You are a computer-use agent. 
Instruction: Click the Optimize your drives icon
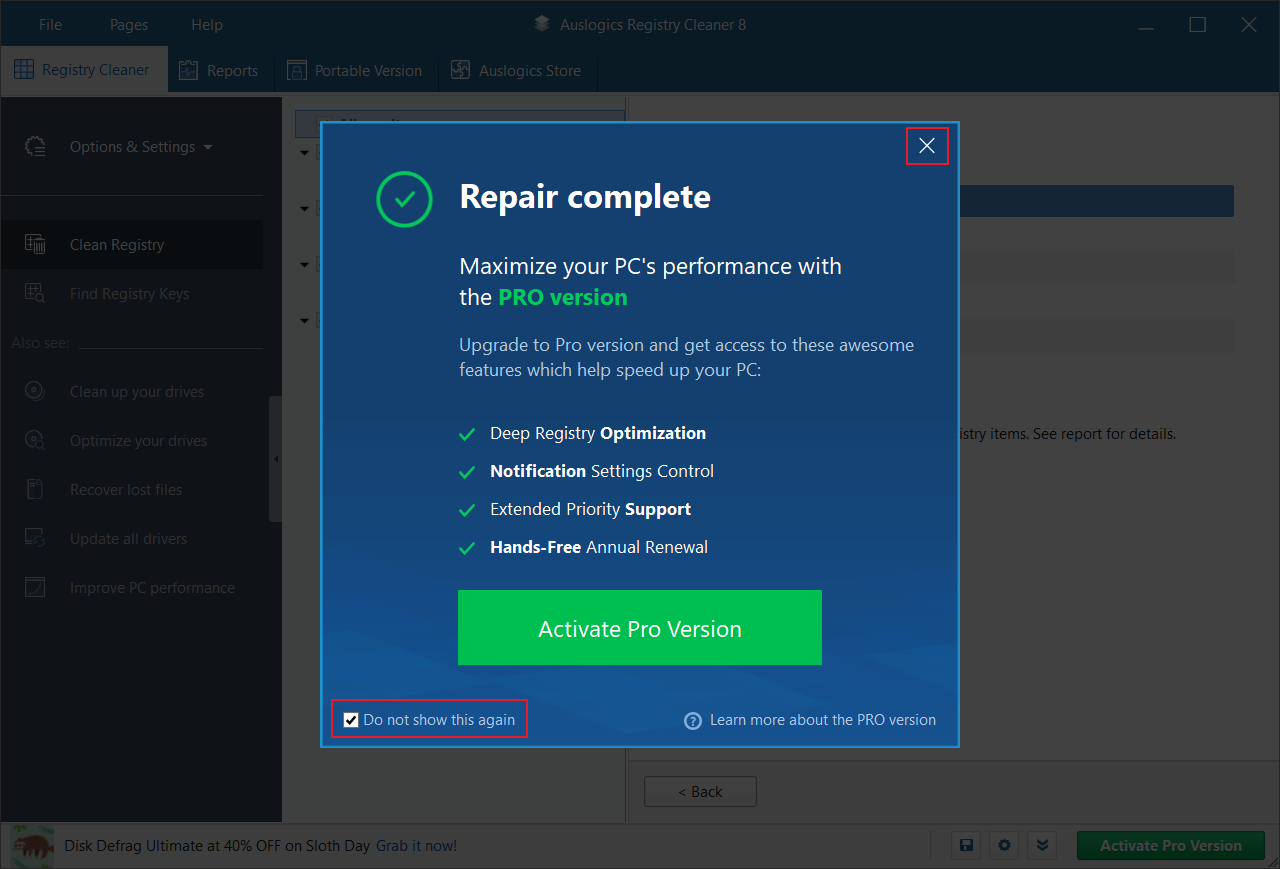pyautogui.click(x=35, y=441)
